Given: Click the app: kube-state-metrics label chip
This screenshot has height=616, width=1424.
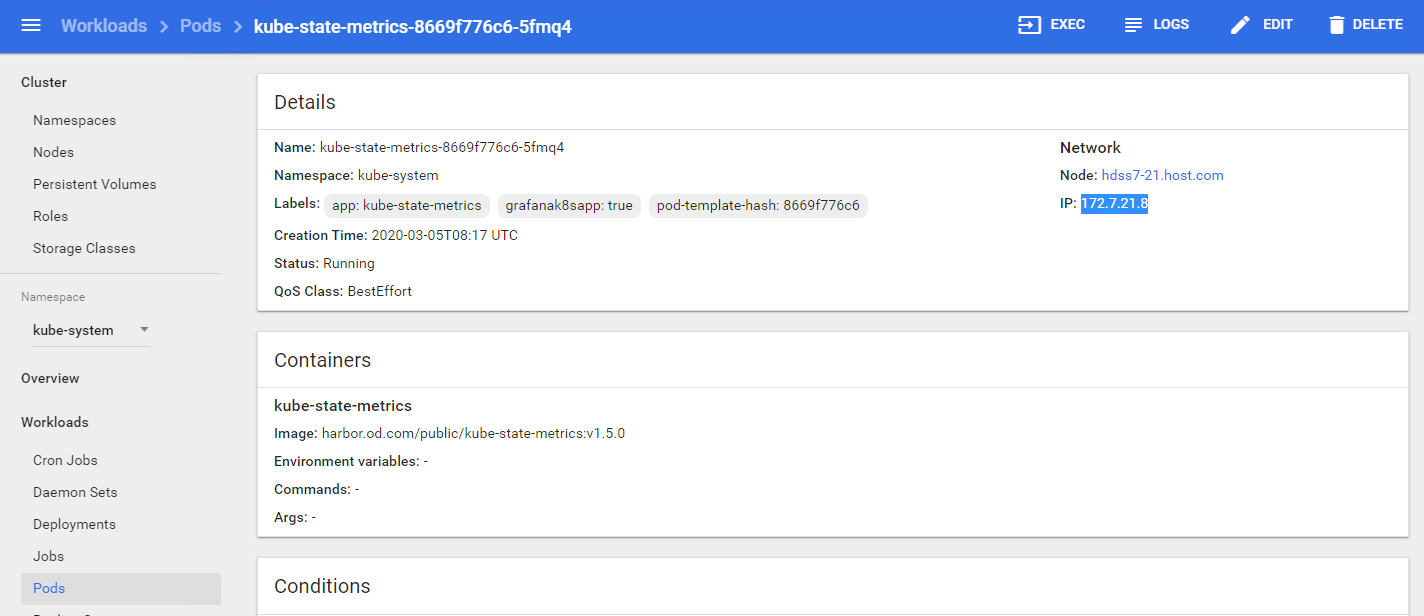Looking at the screenshot, I should (406, 205).
